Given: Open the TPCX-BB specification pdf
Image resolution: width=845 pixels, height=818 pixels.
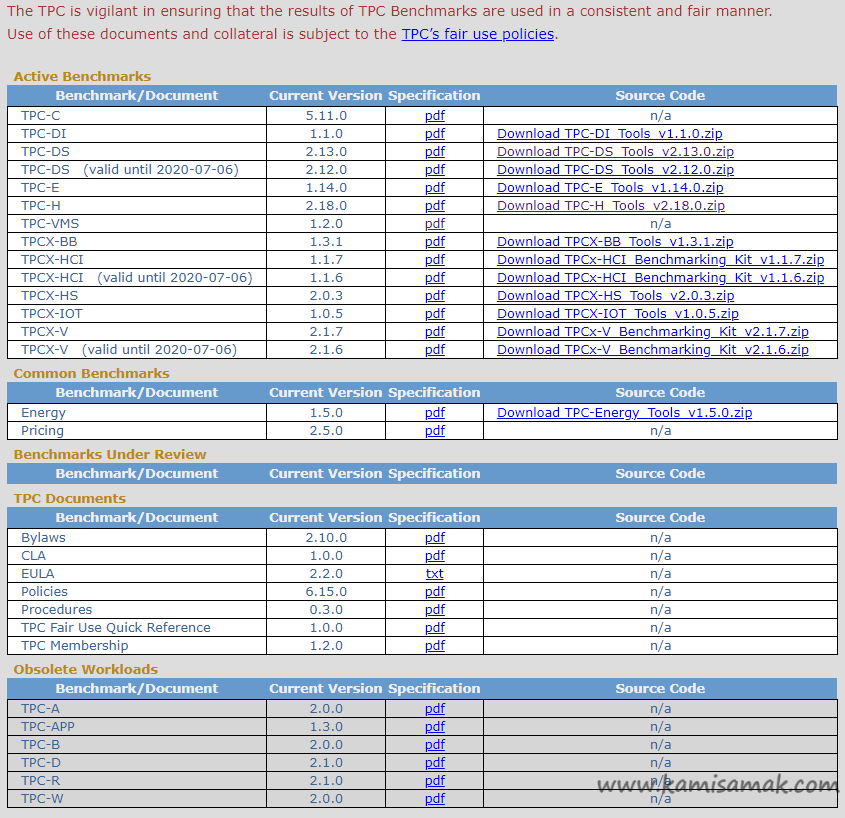Looking at the screenshot, I should 434,241.
